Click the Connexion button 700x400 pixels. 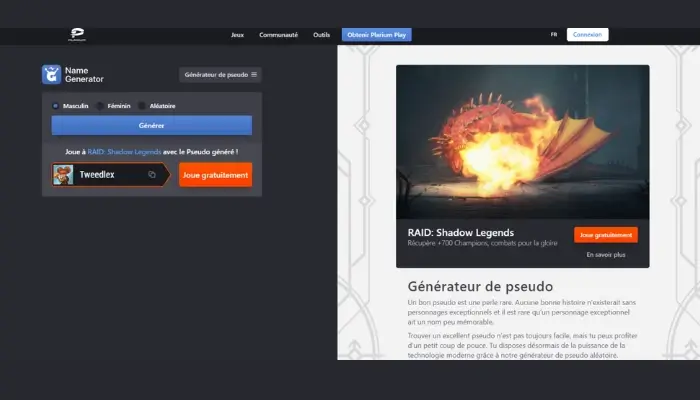tap(587, 34)
